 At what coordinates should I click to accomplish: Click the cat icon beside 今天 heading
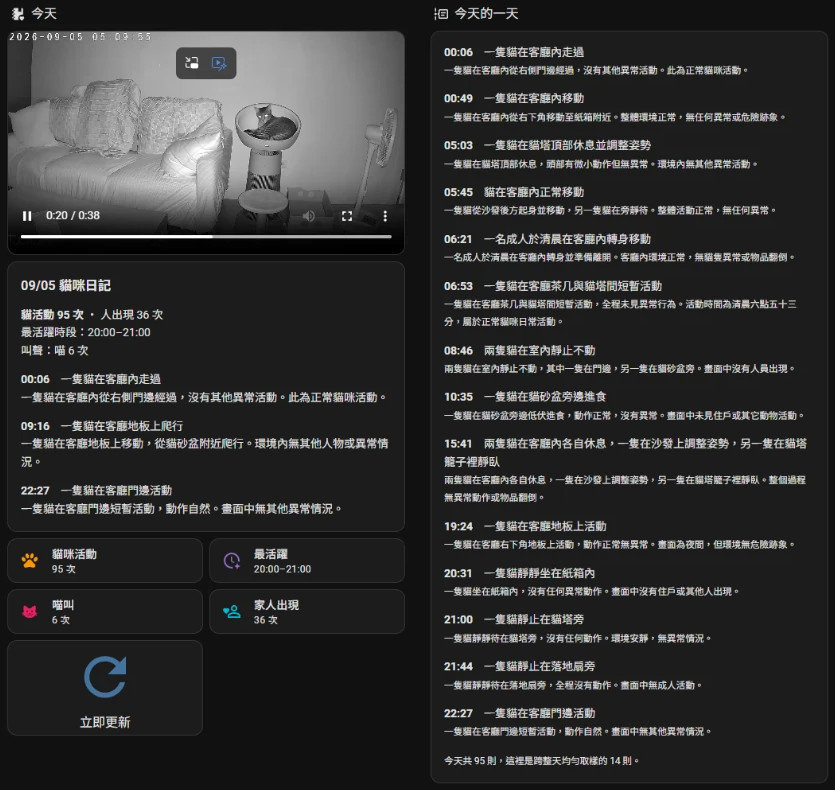[x=18, y=14]
